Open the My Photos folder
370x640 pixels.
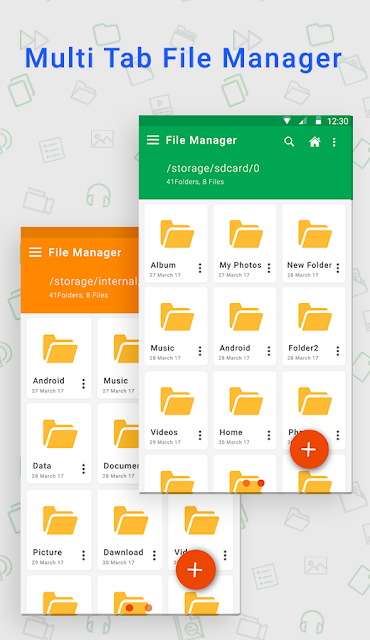pyautogui.click(x=245, y=243)
